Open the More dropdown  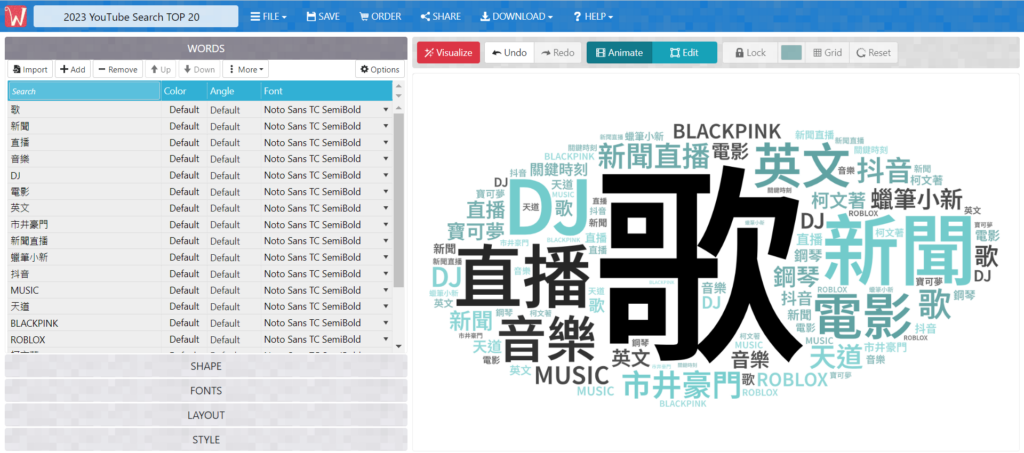click(246, 70)
